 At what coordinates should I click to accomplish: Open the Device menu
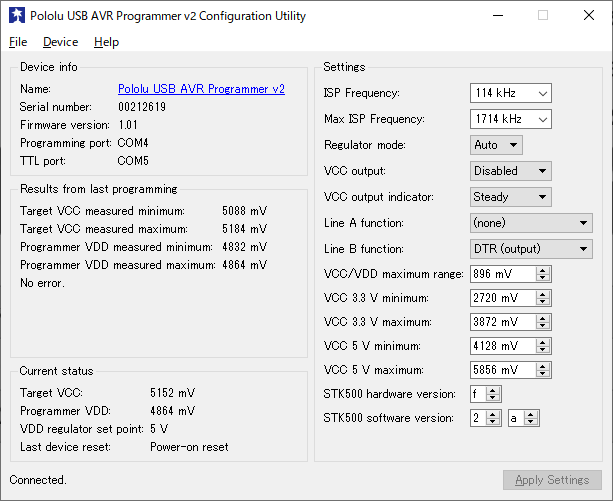60,42
